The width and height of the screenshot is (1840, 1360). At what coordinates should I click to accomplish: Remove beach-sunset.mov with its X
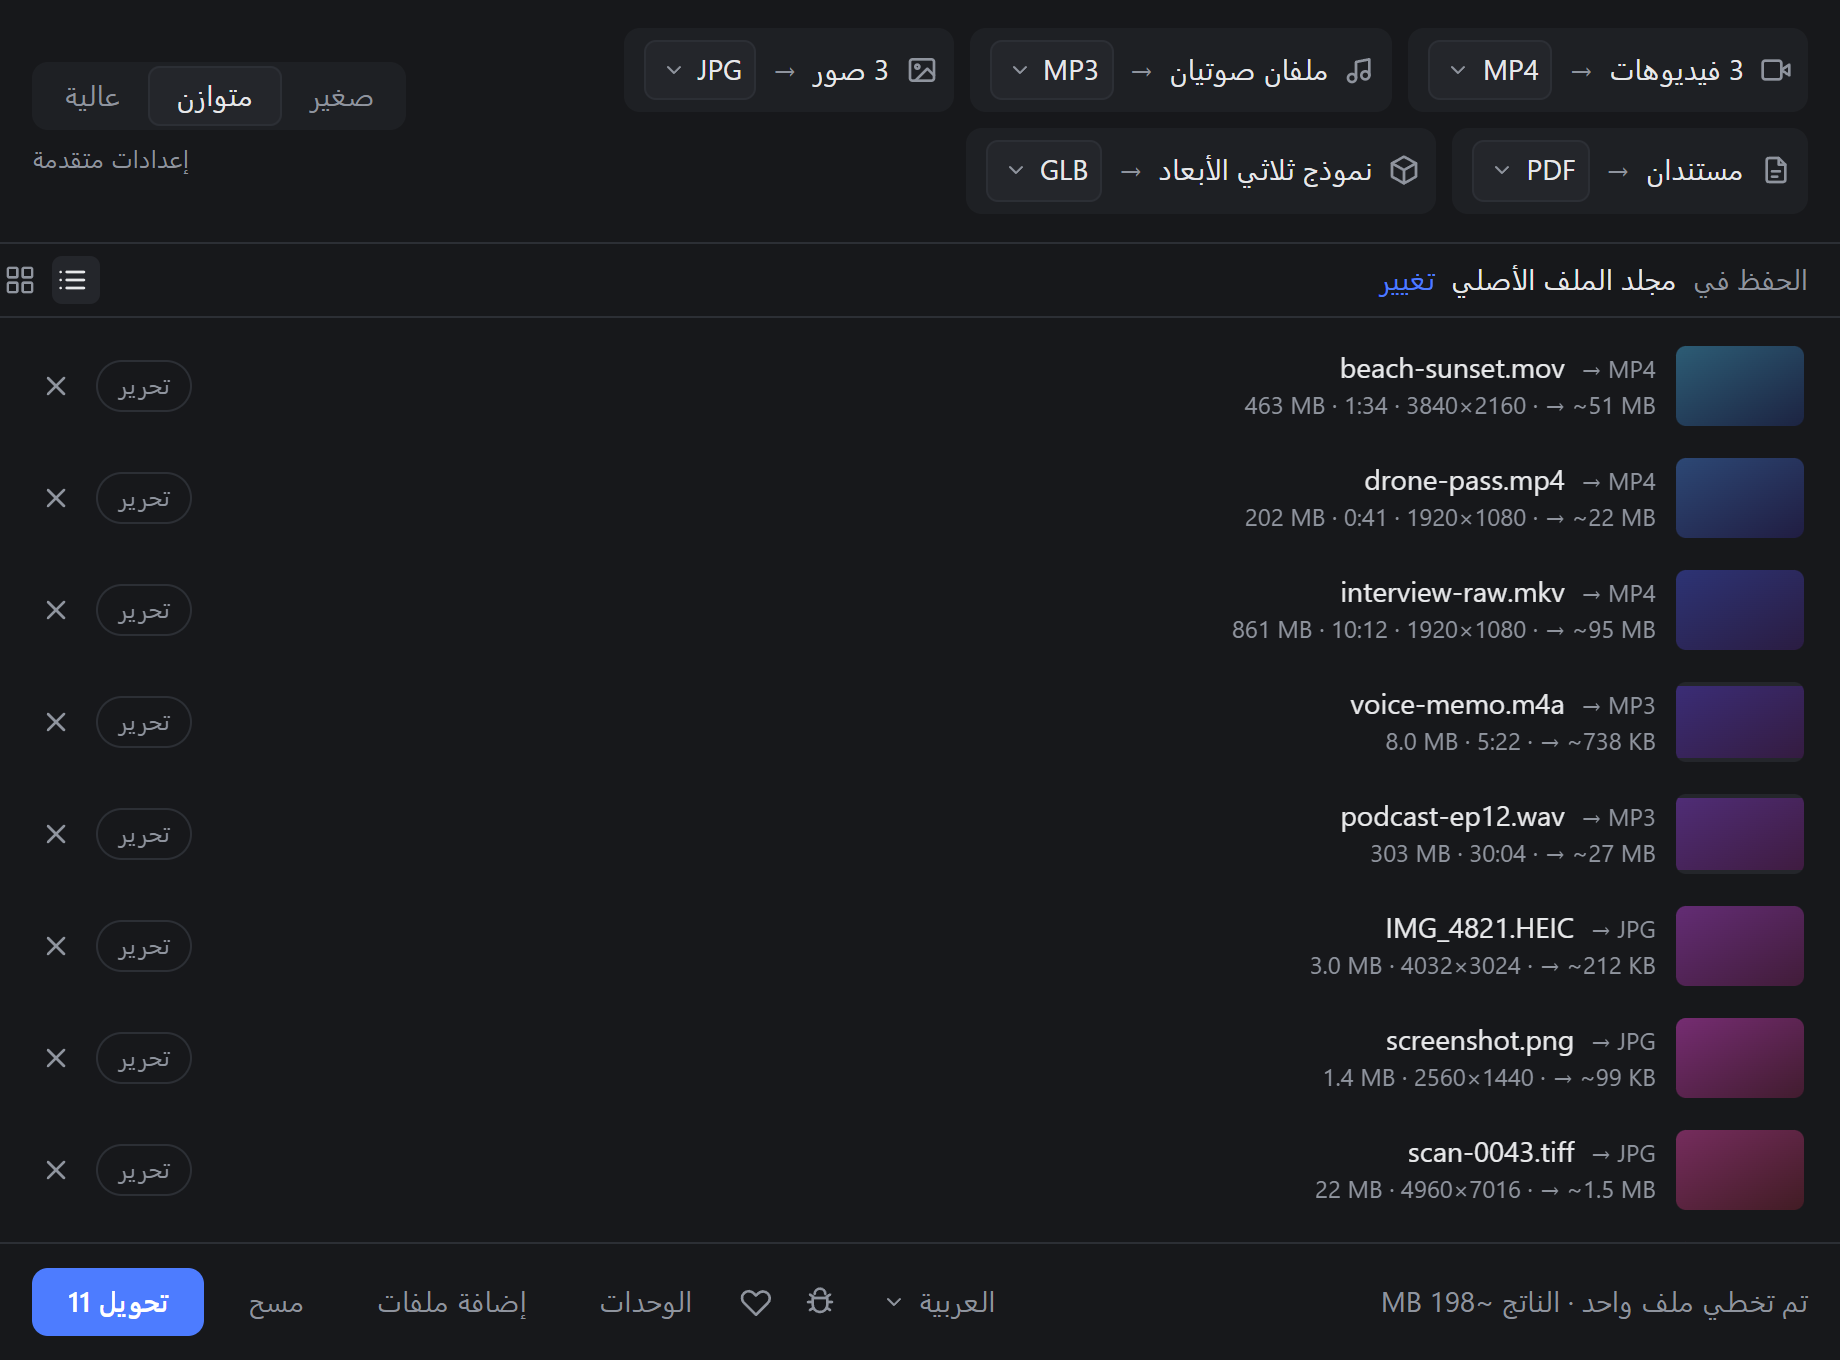coord(56,386)
